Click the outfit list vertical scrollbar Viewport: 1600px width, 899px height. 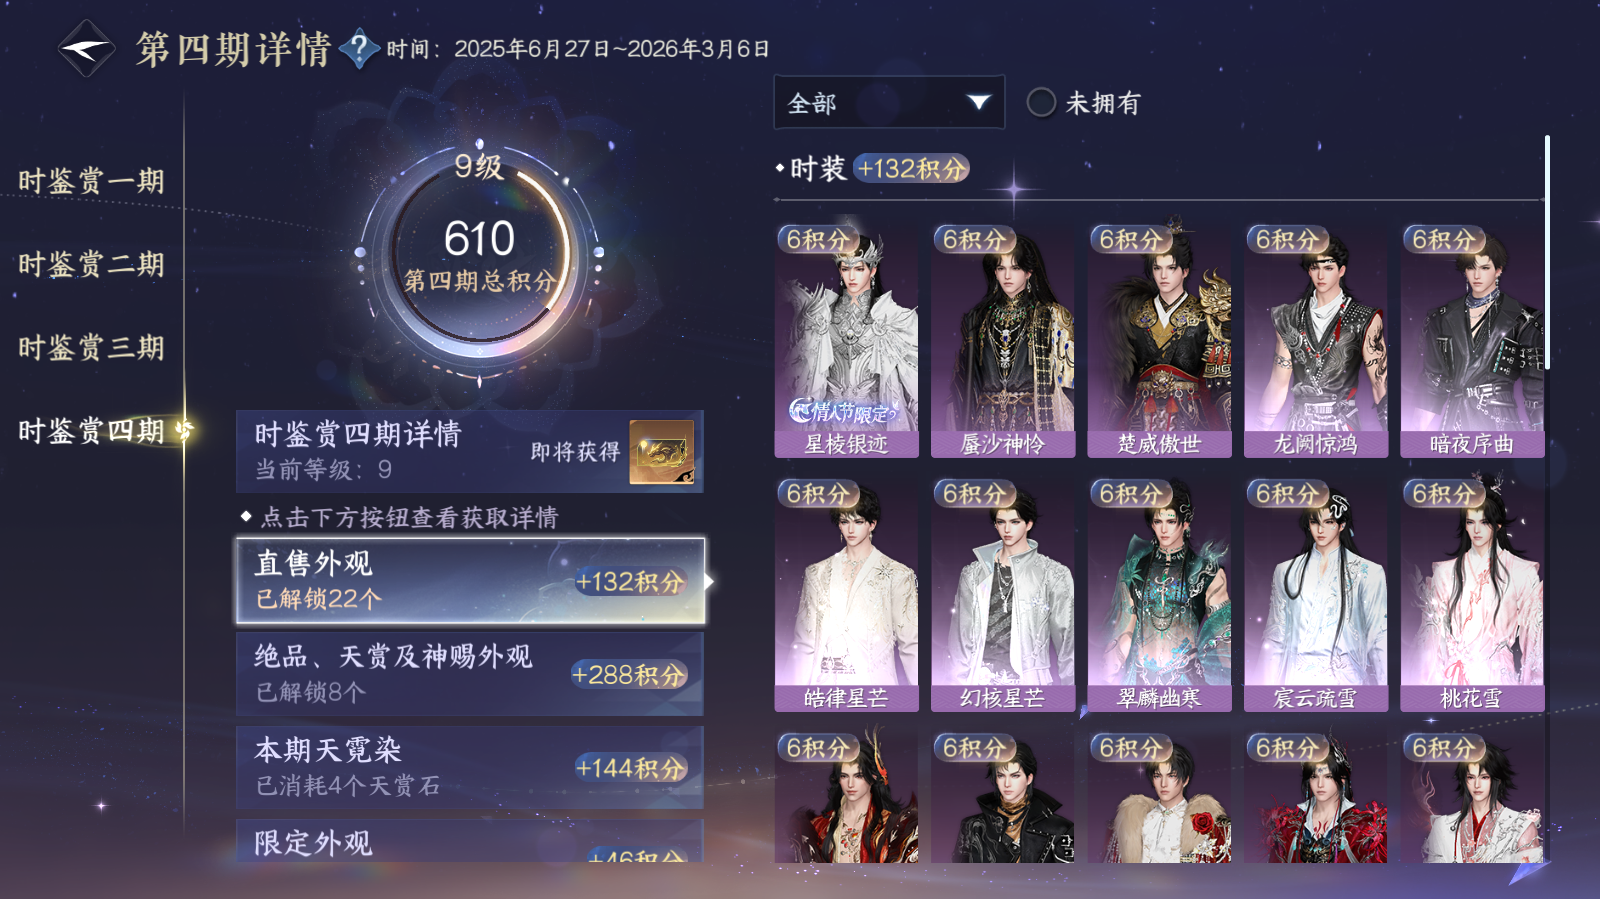[1547, 252]
